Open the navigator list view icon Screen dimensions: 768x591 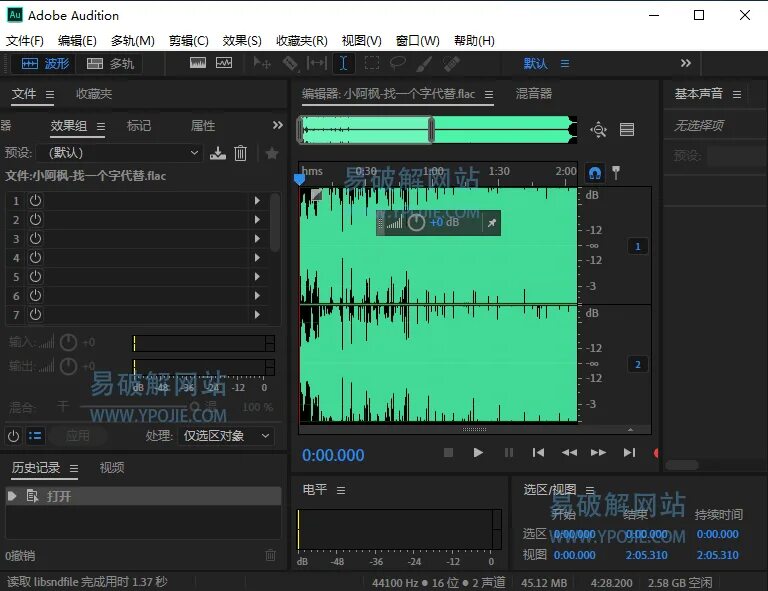point(627,130)
